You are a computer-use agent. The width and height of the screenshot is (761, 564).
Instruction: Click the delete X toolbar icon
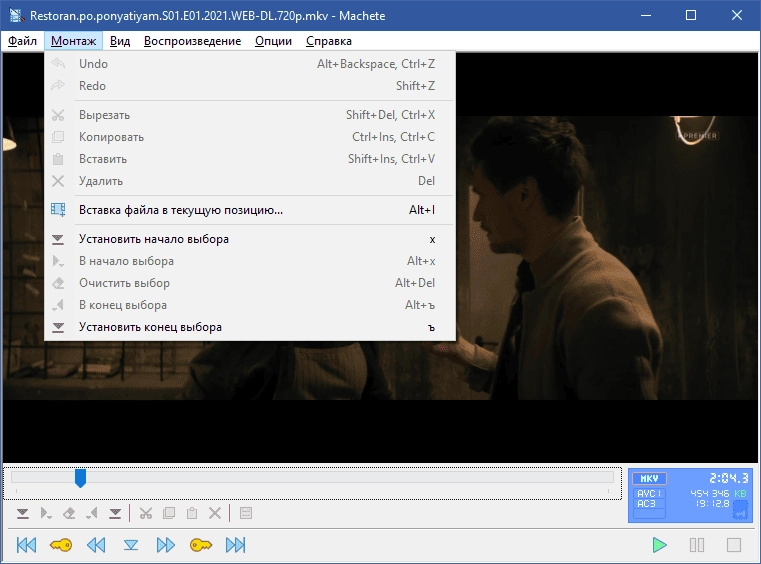215,514
